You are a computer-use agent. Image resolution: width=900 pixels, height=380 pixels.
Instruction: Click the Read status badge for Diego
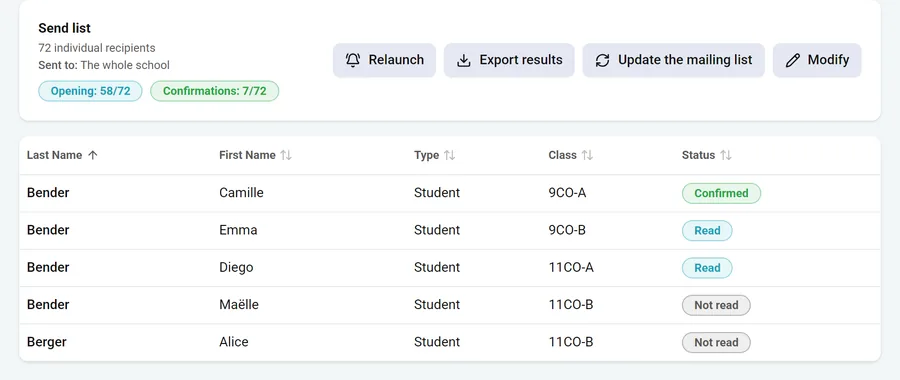(707, 268)
